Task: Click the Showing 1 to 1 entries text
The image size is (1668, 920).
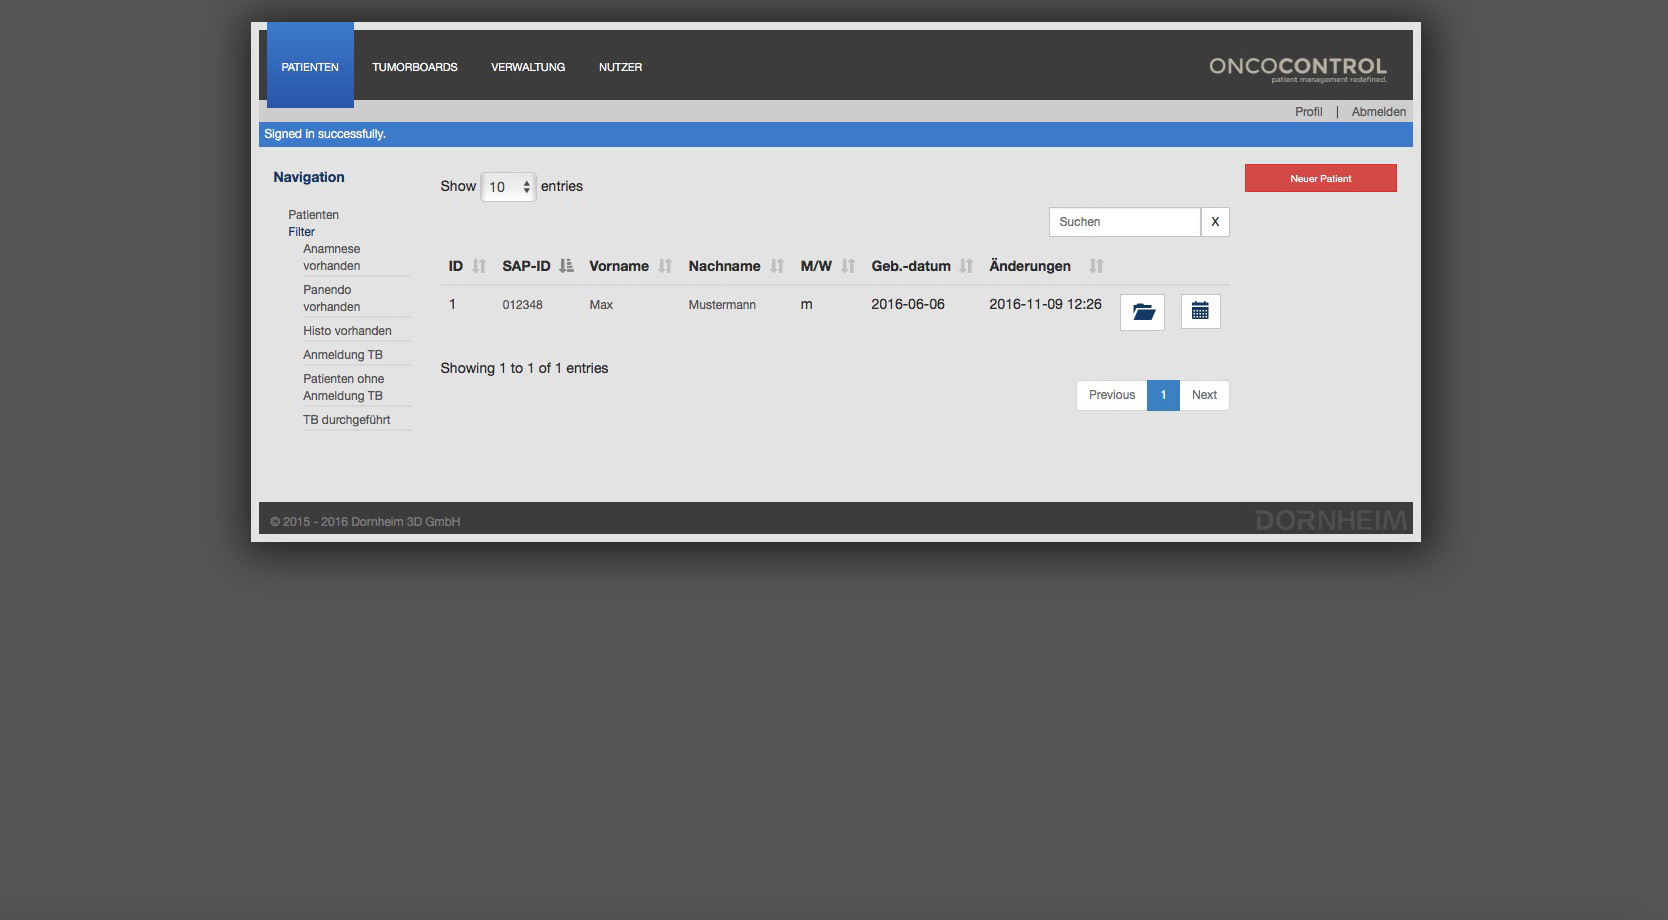Action: coord(524,368)
